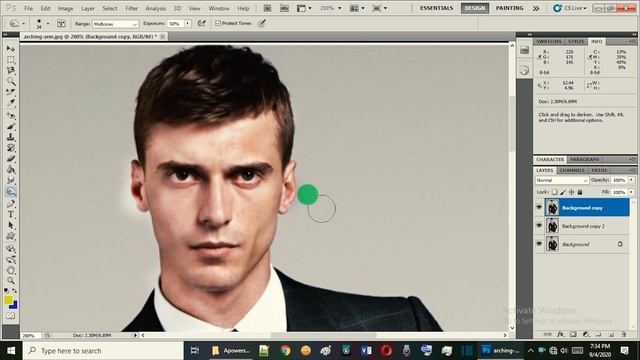Create new fill or adjustment layer
Image resolution: width=640 pixels, height=360 pixels.
click(586, 334)
